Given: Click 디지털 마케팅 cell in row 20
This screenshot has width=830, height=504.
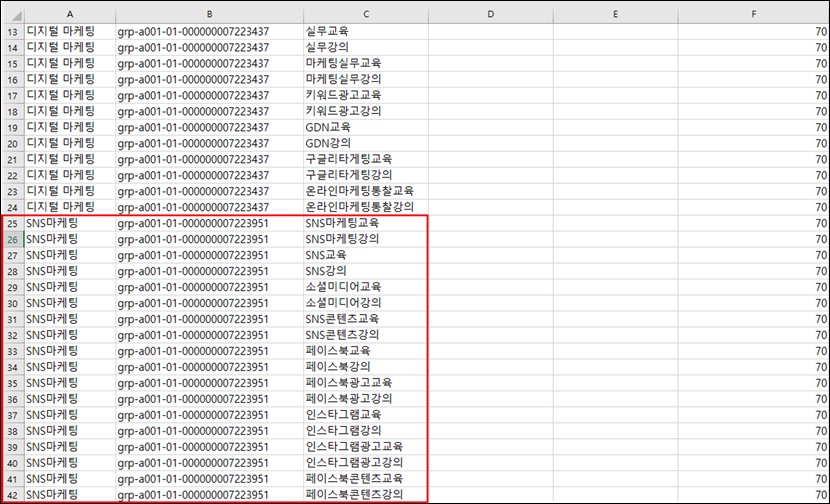Looking at the screenshot, I should [x=70, y=143].
